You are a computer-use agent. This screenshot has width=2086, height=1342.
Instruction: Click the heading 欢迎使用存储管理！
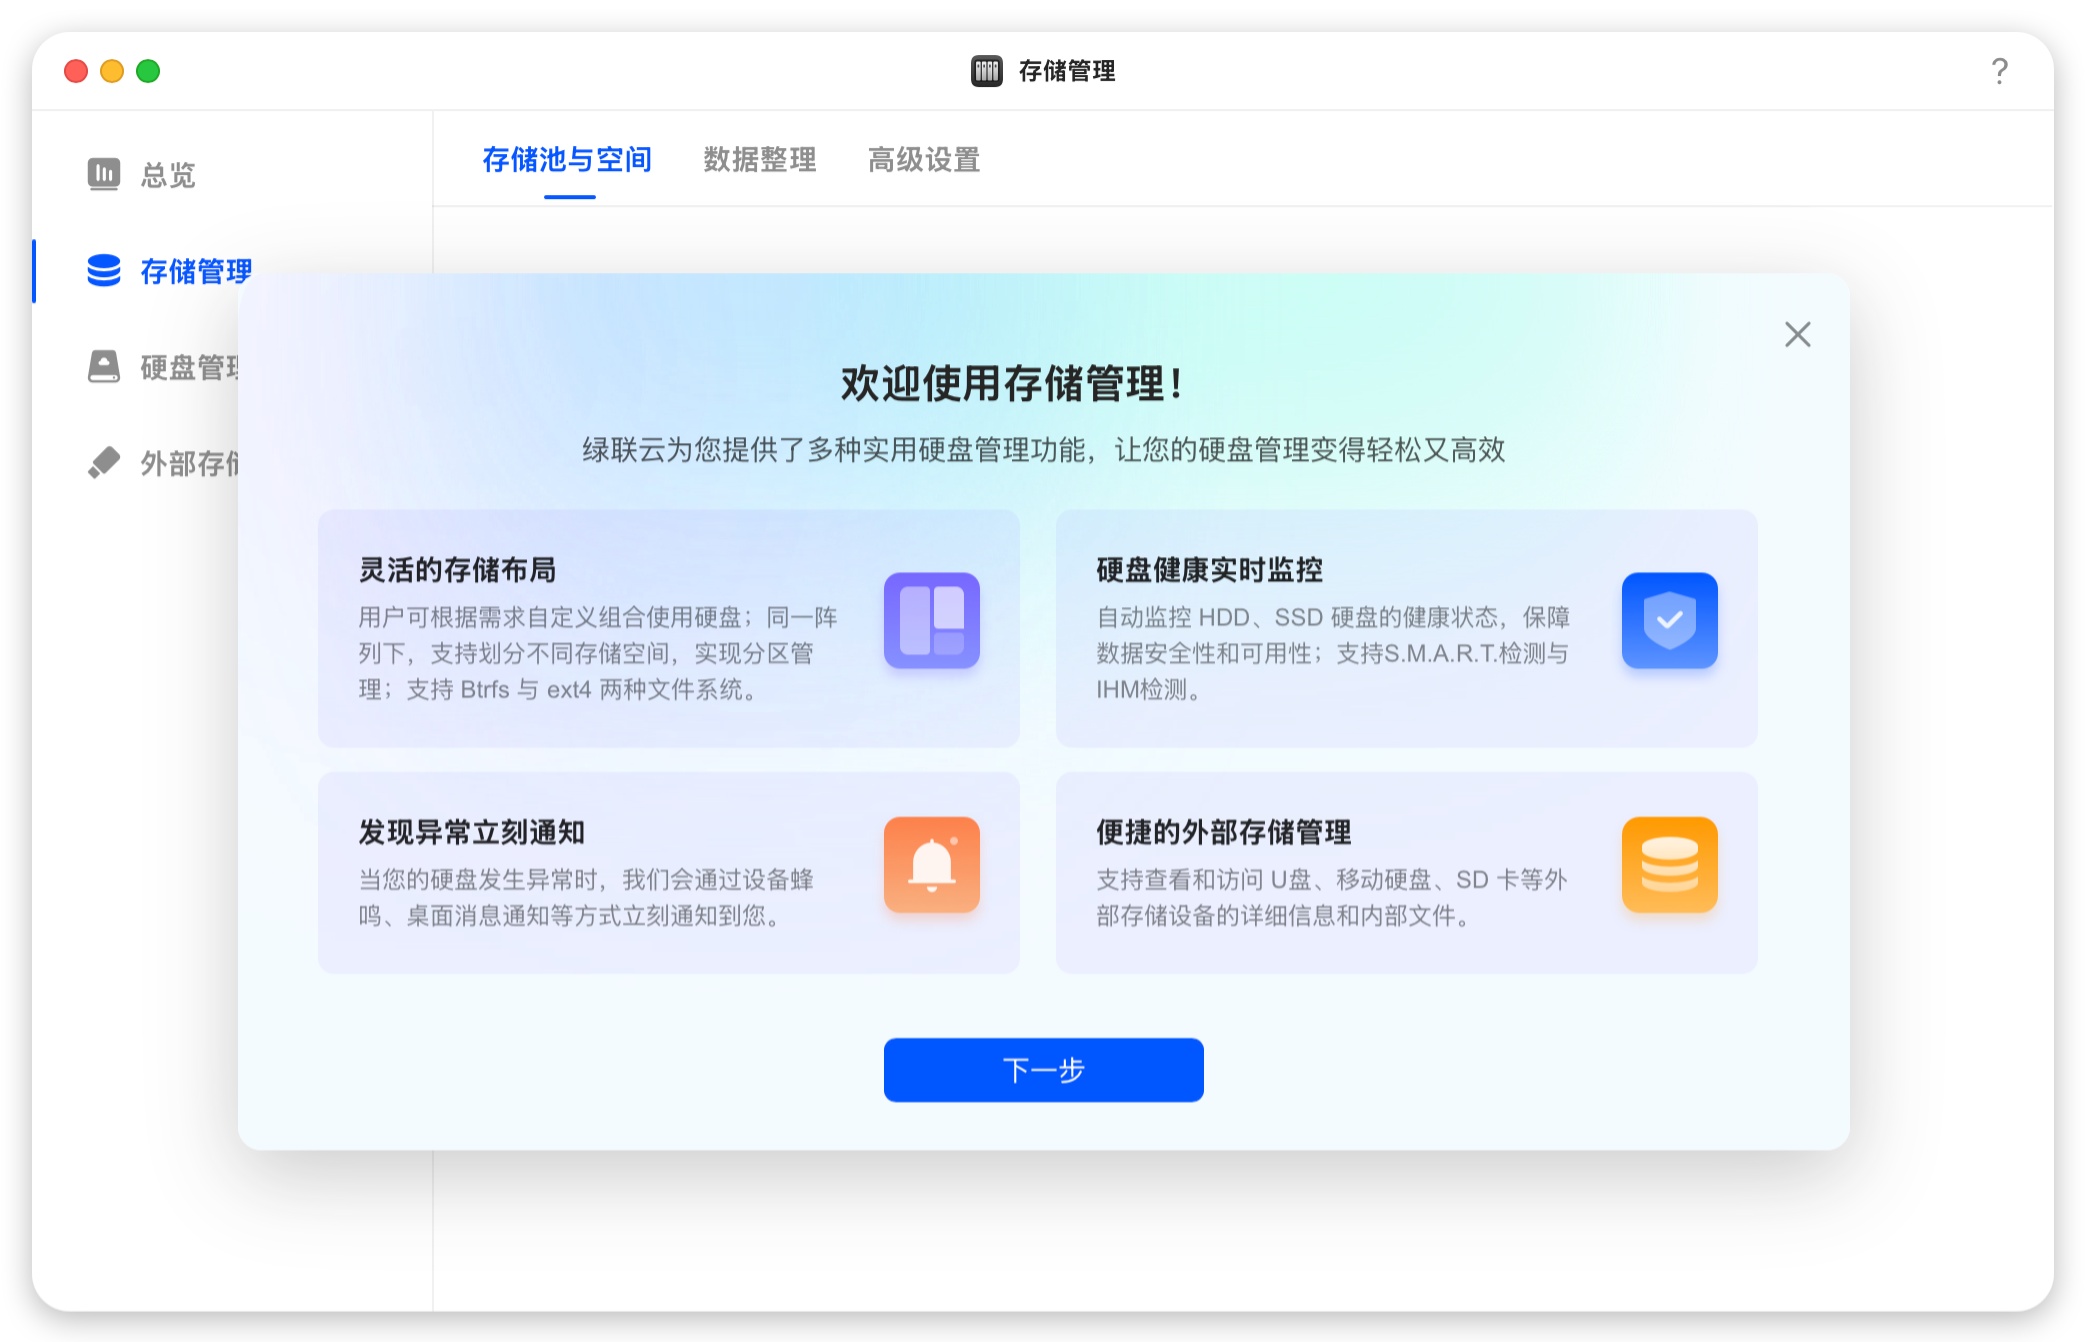1013,384
